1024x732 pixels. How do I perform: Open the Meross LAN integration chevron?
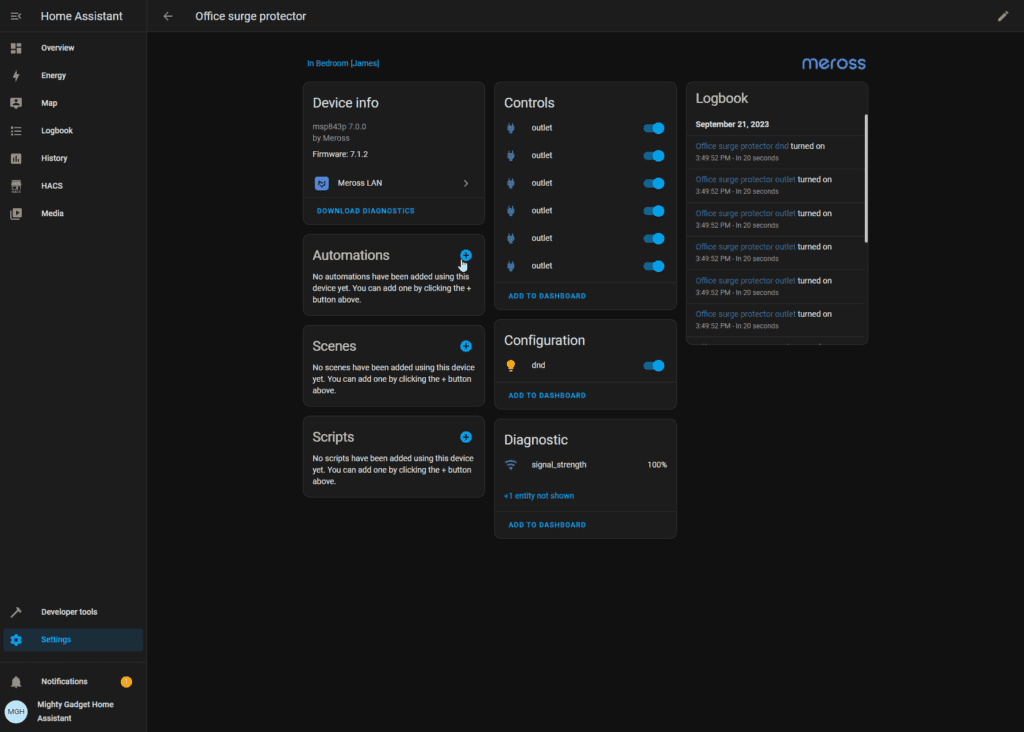click(x=466, y=183)
